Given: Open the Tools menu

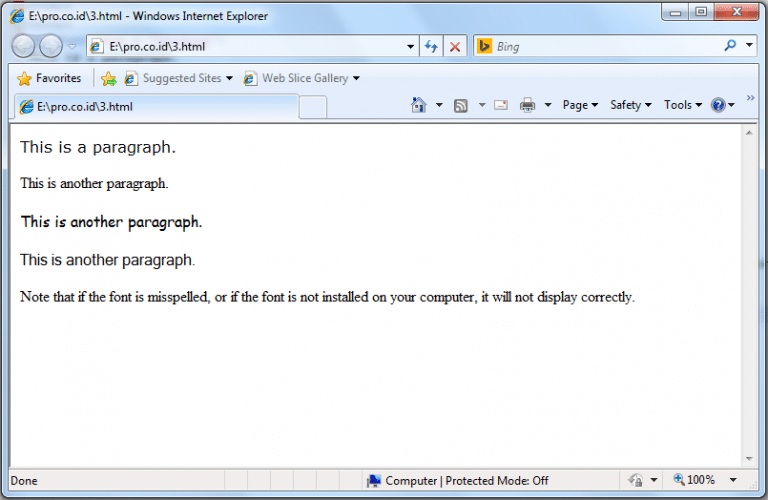Looking at the screenshot, I should pos(682,105).
